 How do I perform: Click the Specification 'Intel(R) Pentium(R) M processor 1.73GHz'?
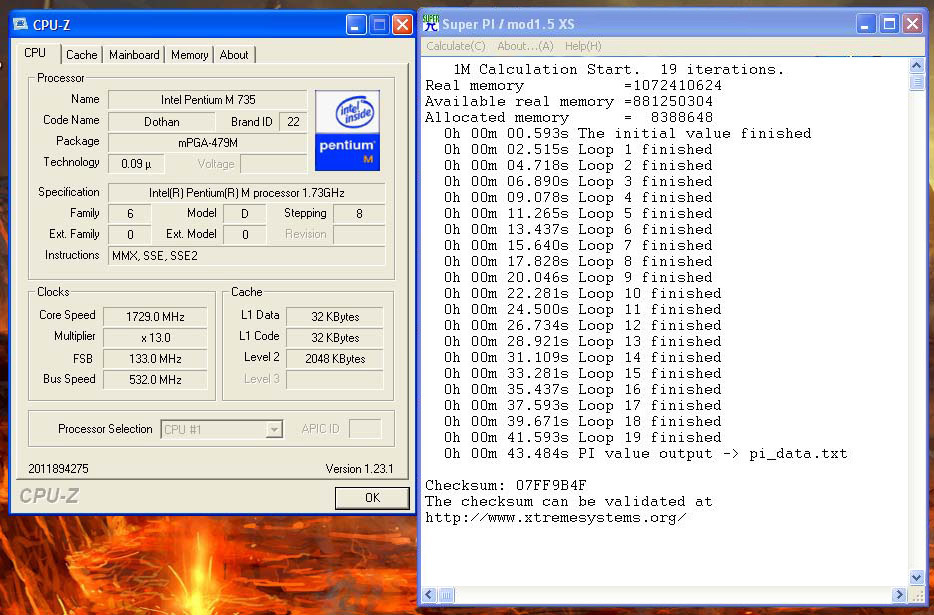247,192
